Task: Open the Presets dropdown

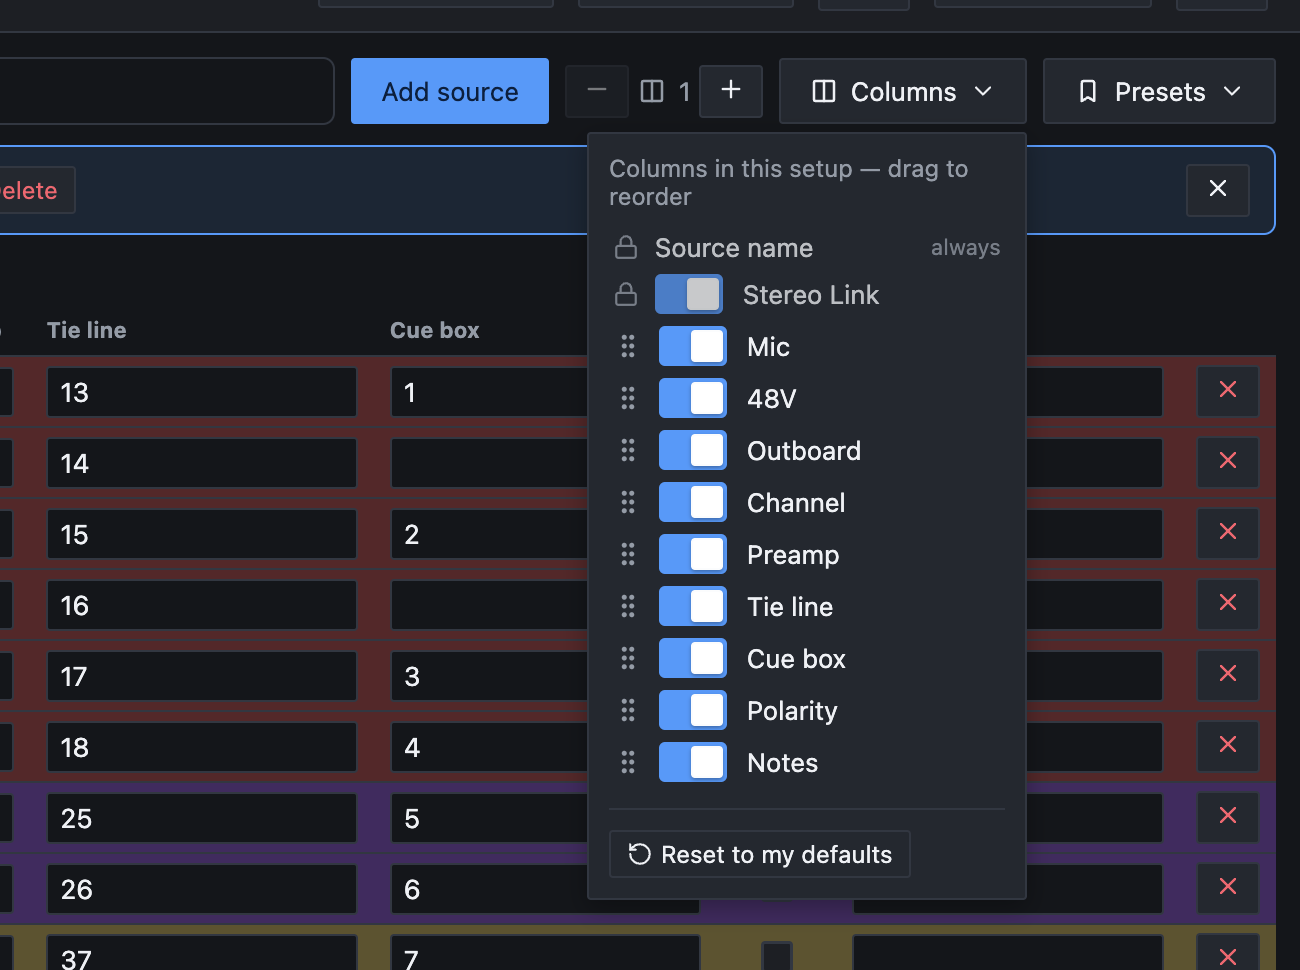Action: pyautogui.click(x=1159, y=91)
